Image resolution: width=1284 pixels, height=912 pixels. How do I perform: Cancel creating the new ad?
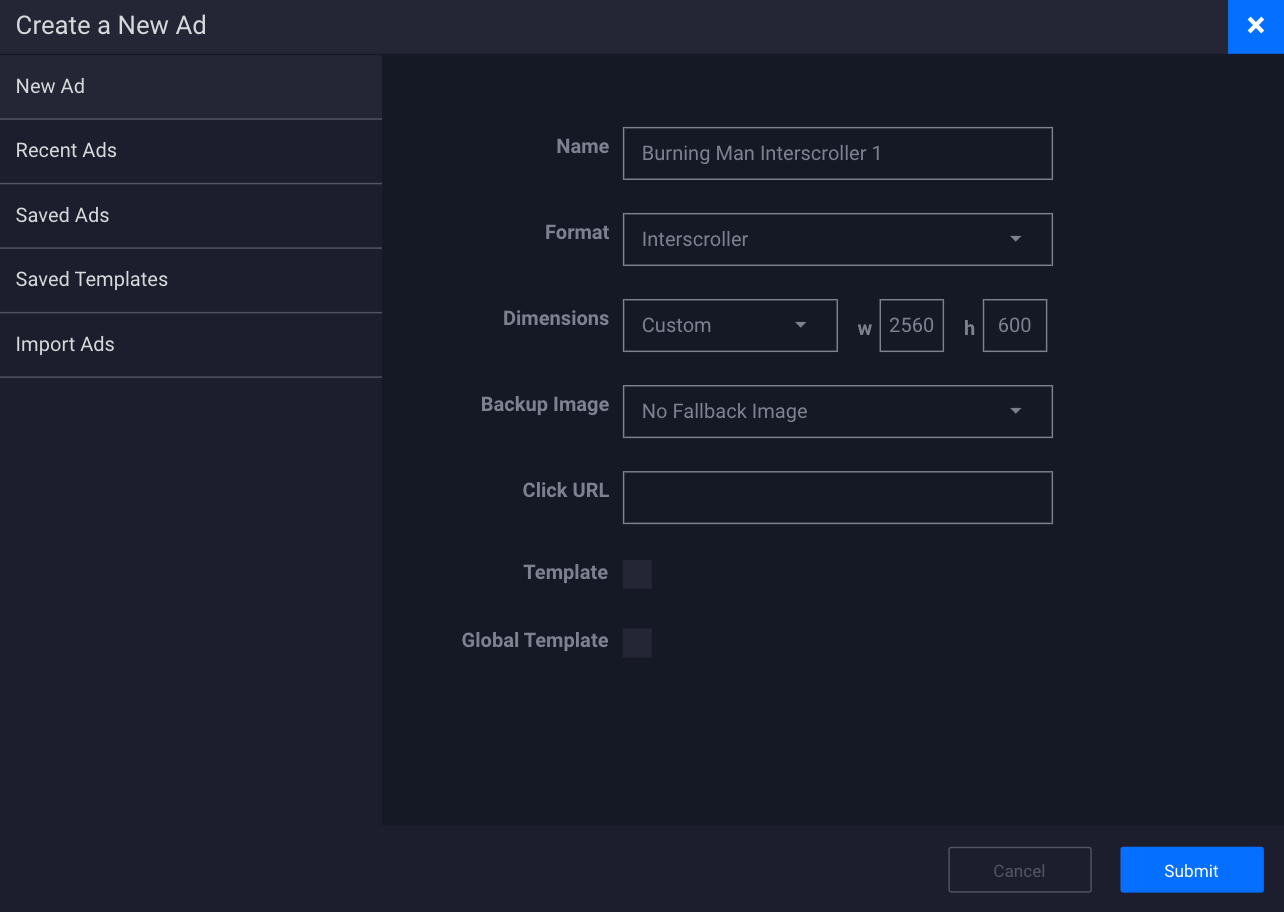point(1019,869)
